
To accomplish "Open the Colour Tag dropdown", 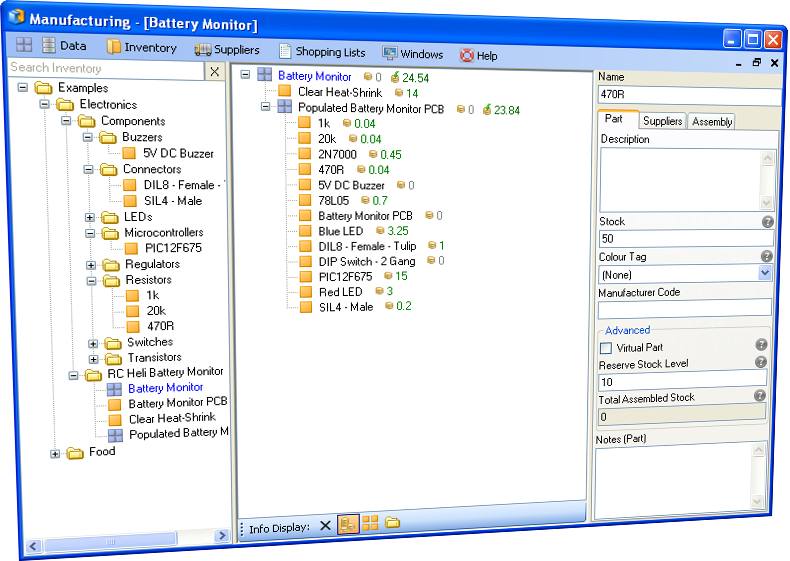I will pos(765,272).
